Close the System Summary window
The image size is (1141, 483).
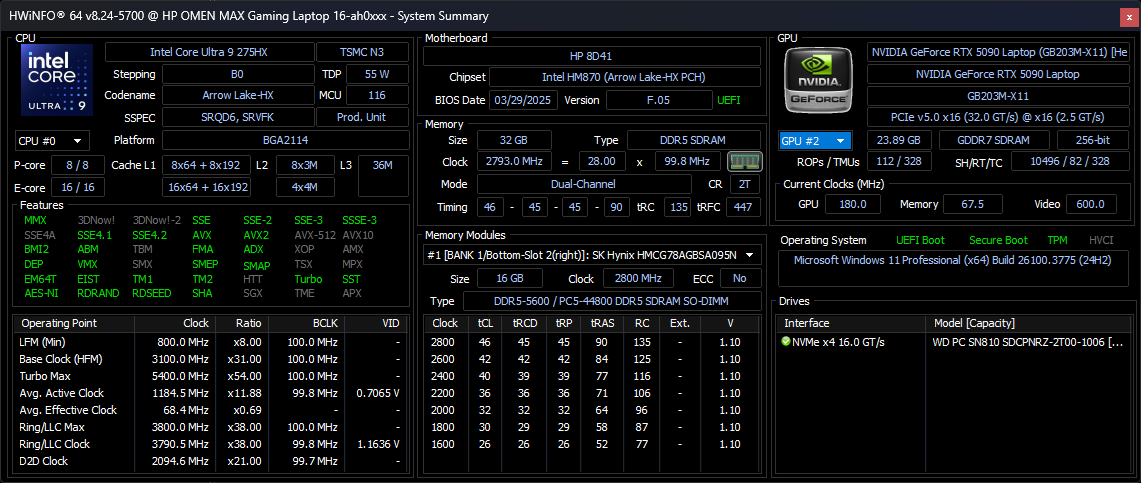(1127, 16)
